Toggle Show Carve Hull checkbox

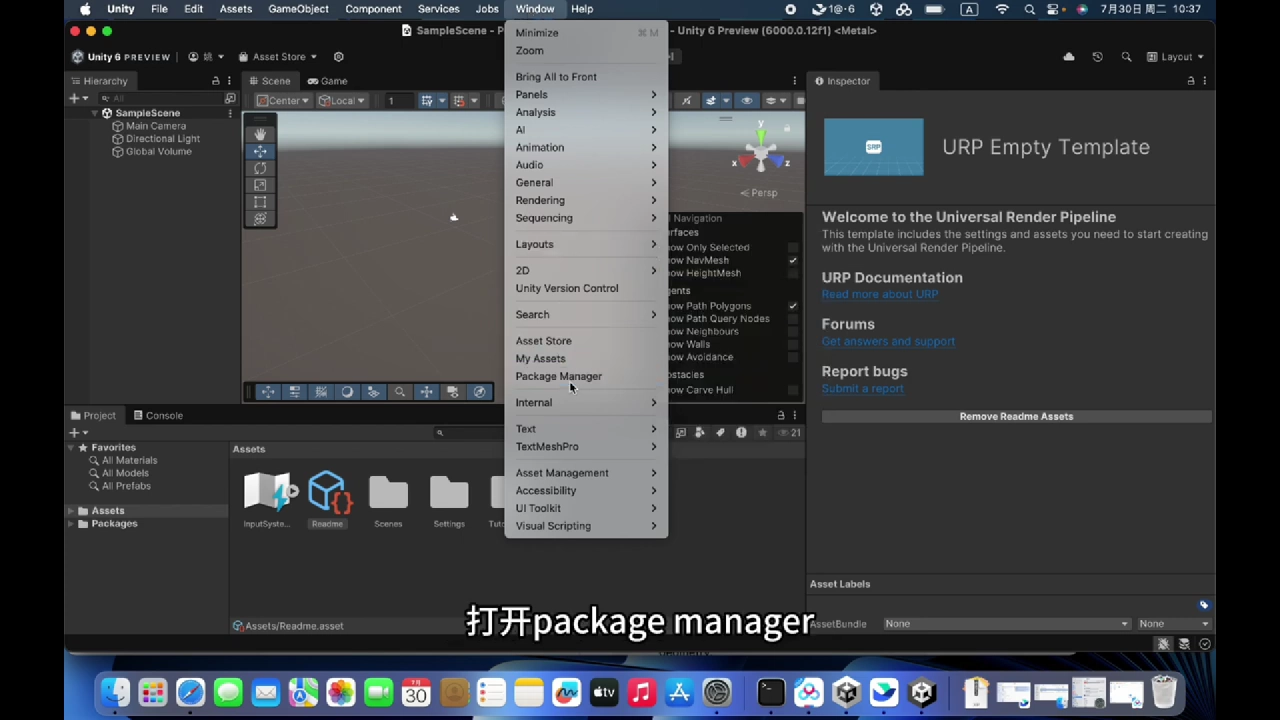coord(792,390)
